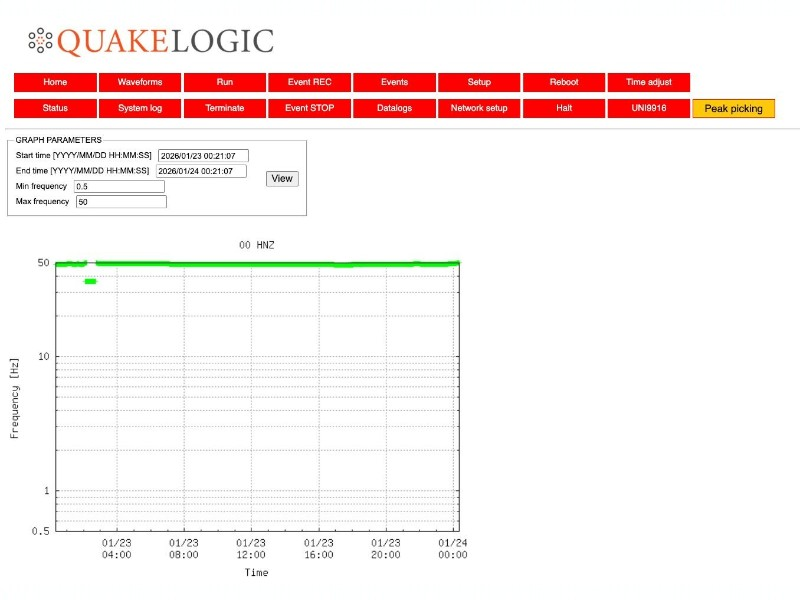The width and height of the screenshot is (800, 600).
Task: Select the yellow Peak picking tab
Action: pyautogui.click(x=733, y=109)
